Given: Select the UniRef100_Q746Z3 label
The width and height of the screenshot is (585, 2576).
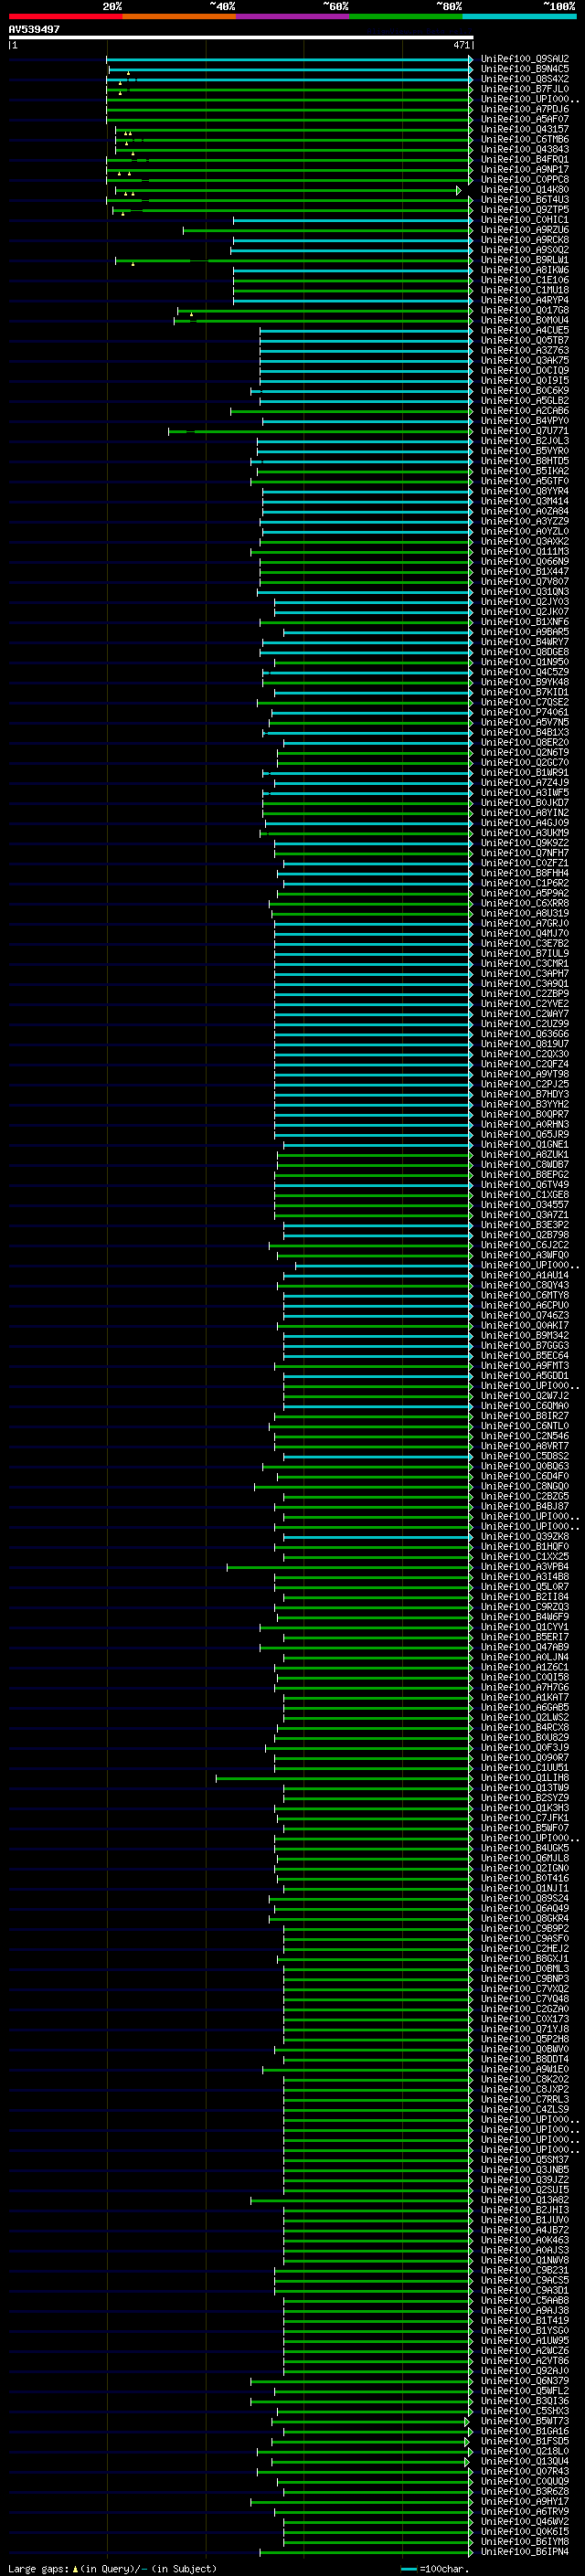Looking at the screenshot, I should (x=525, y=1315).
